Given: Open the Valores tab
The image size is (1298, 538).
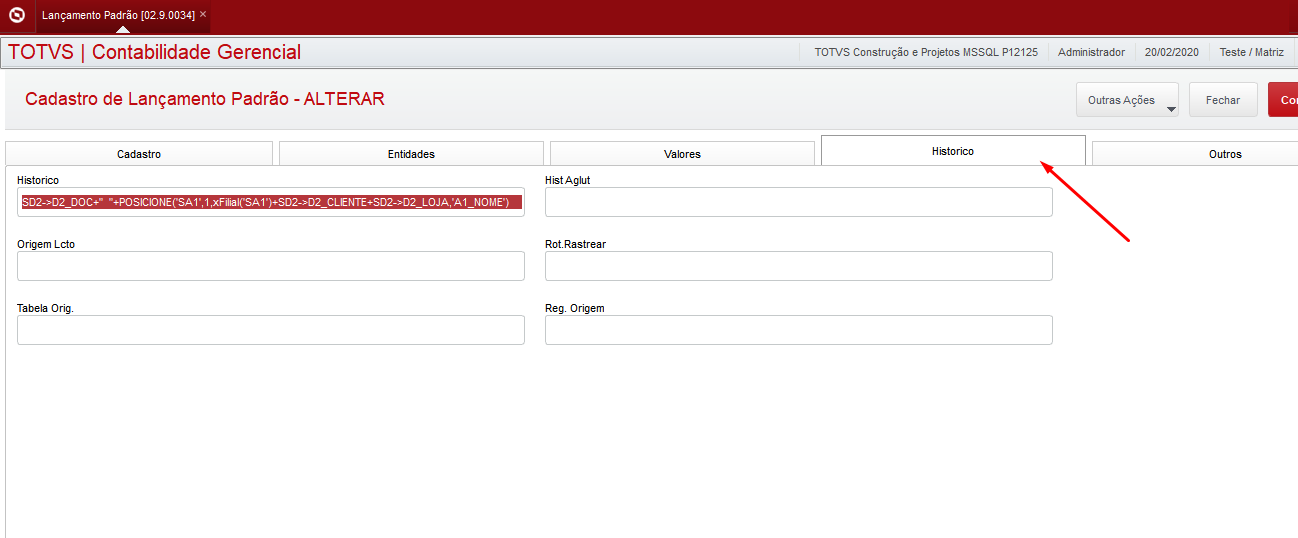Looking at the screenshot, I should (682, 154).
